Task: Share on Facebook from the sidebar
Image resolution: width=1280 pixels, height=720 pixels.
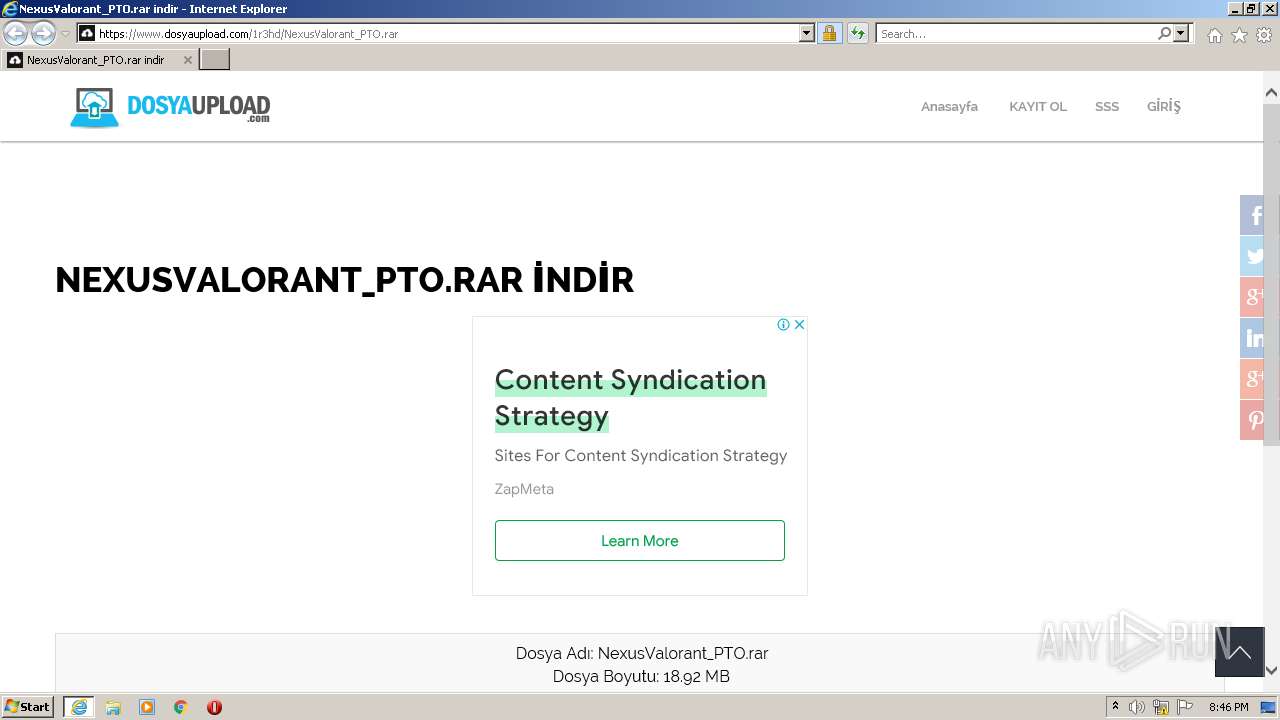Action: click(x=1252, y=215)
